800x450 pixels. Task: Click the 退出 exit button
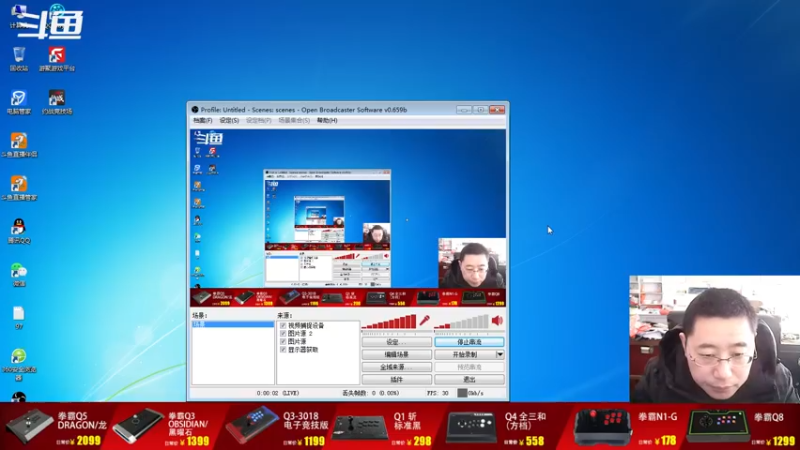coord(469,380)
